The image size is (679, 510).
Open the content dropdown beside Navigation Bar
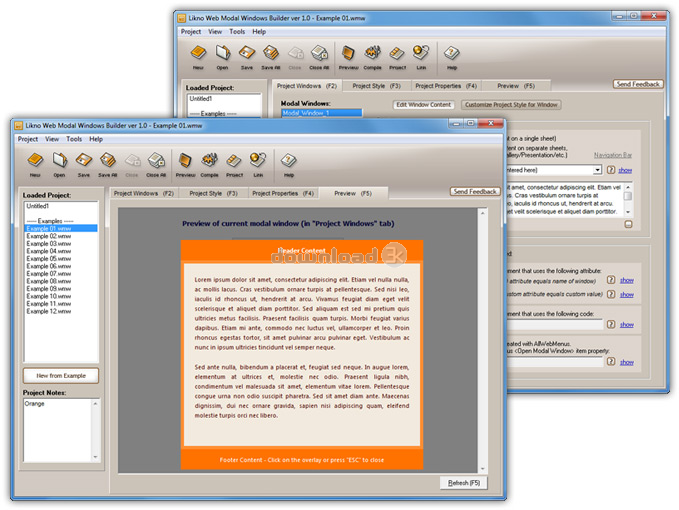(x=597, y=170)
